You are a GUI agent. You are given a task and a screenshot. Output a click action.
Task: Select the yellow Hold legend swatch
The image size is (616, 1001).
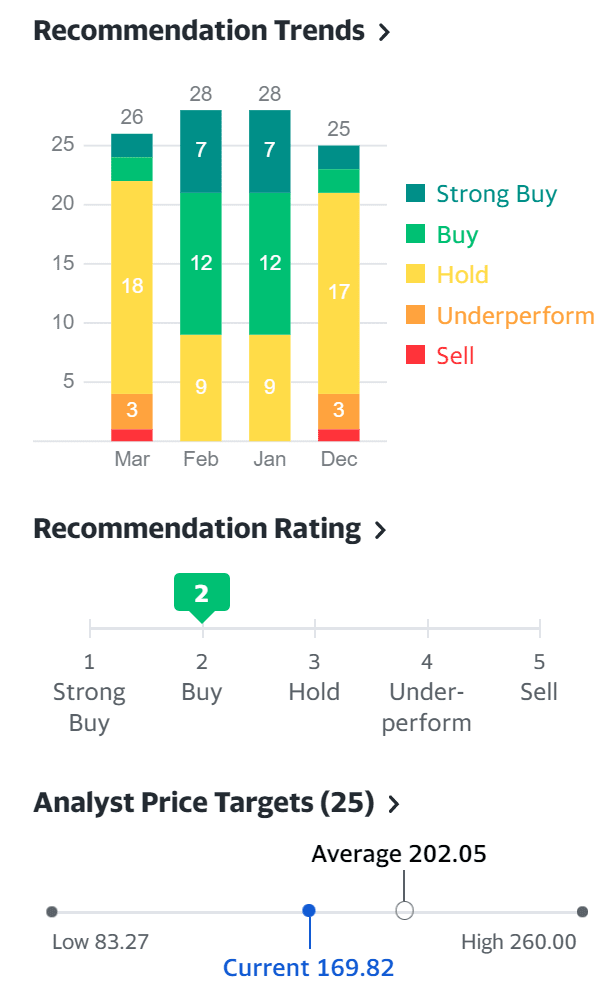[x=416, y=275]
